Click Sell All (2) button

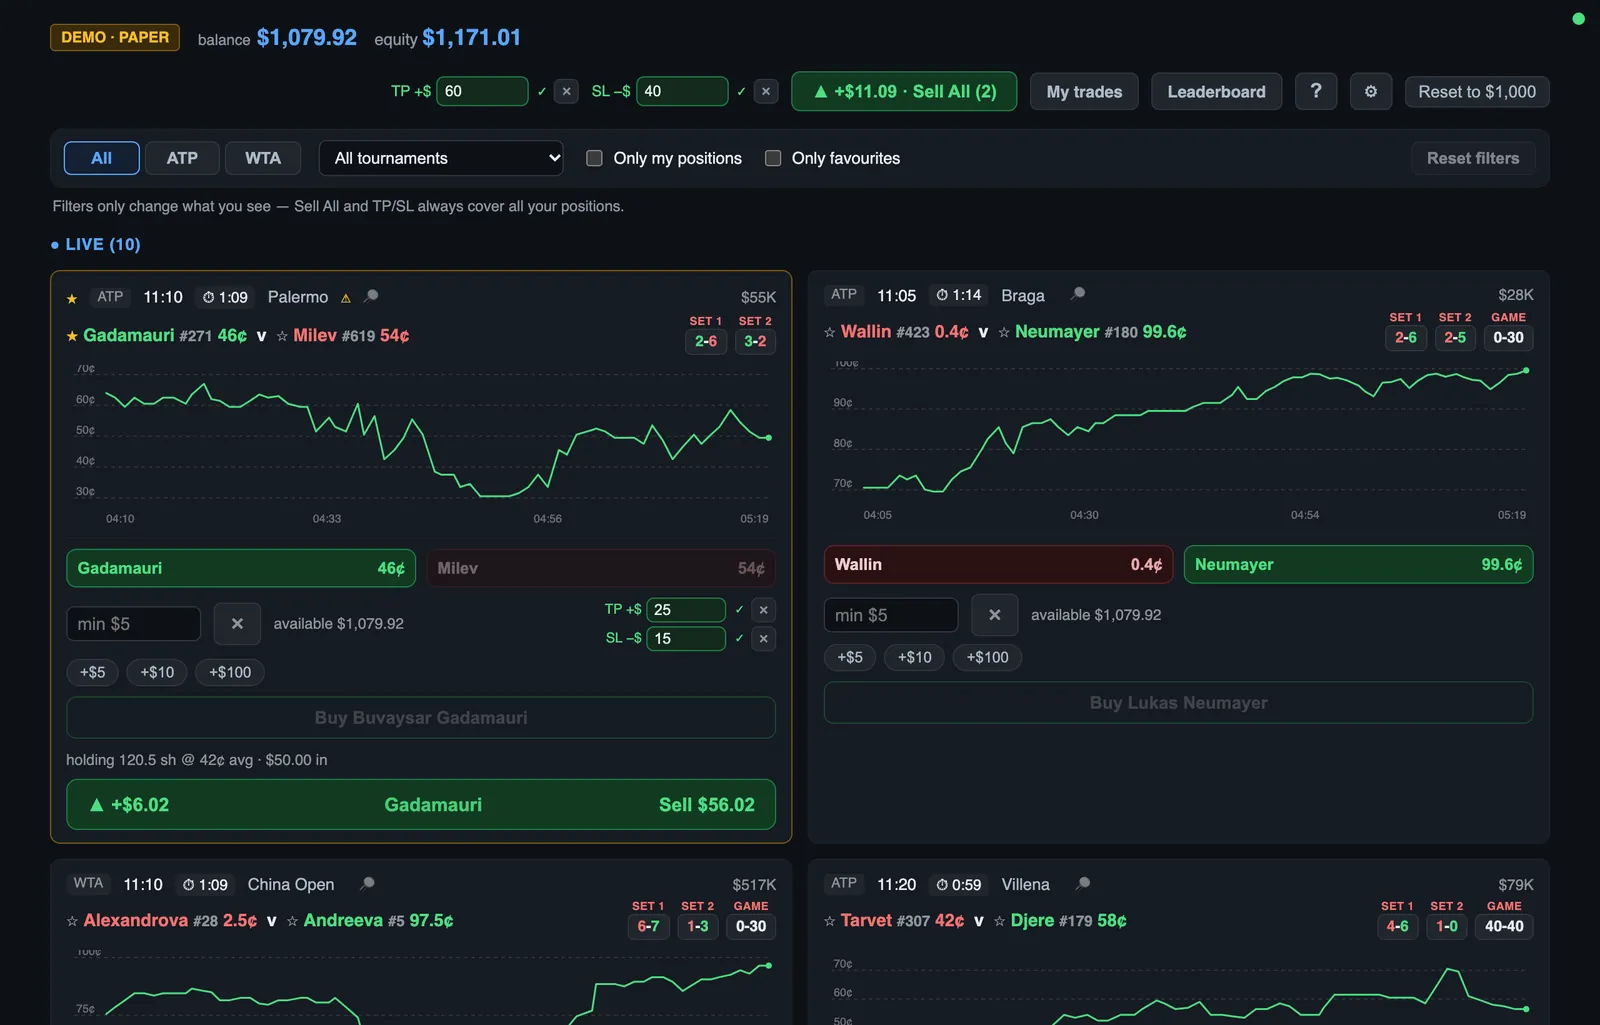click(x=904, y=91)
